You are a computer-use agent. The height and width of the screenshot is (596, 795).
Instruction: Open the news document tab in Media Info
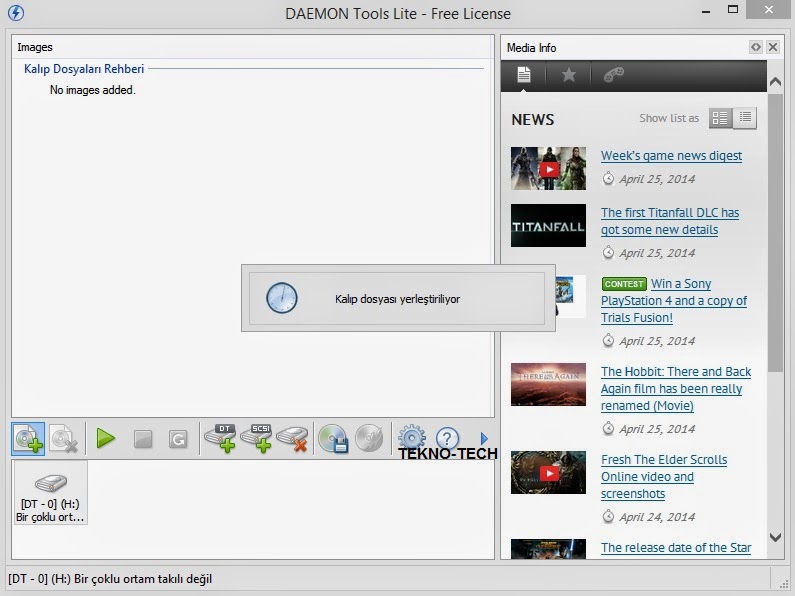pos(524,75)
